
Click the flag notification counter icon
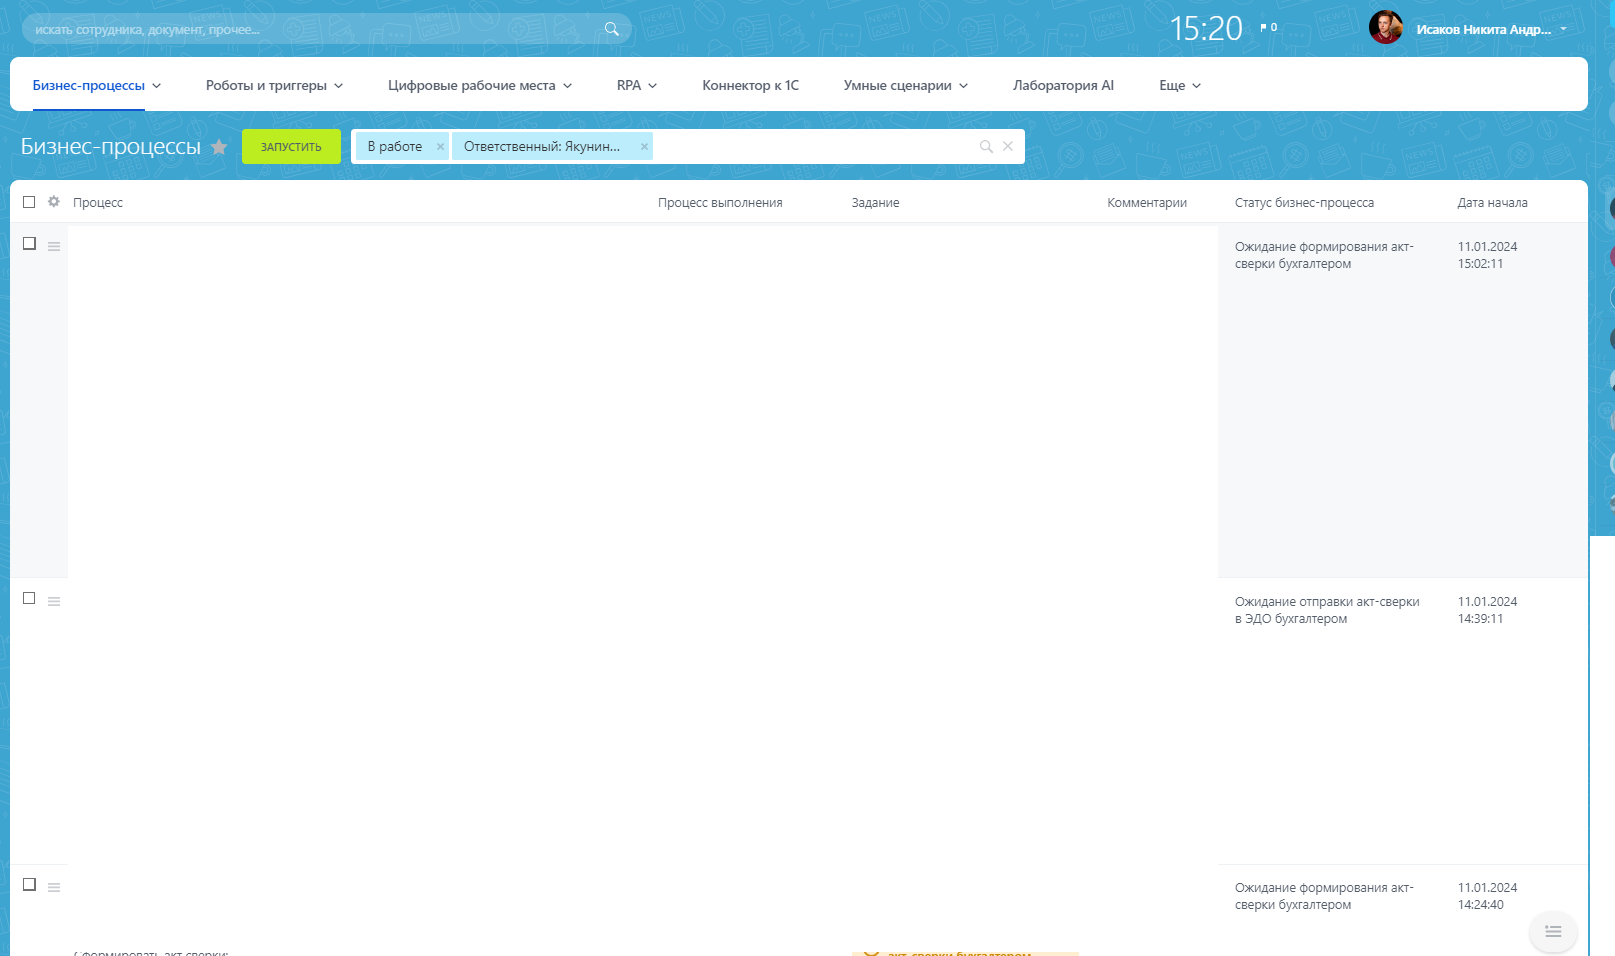[1268, 28]
